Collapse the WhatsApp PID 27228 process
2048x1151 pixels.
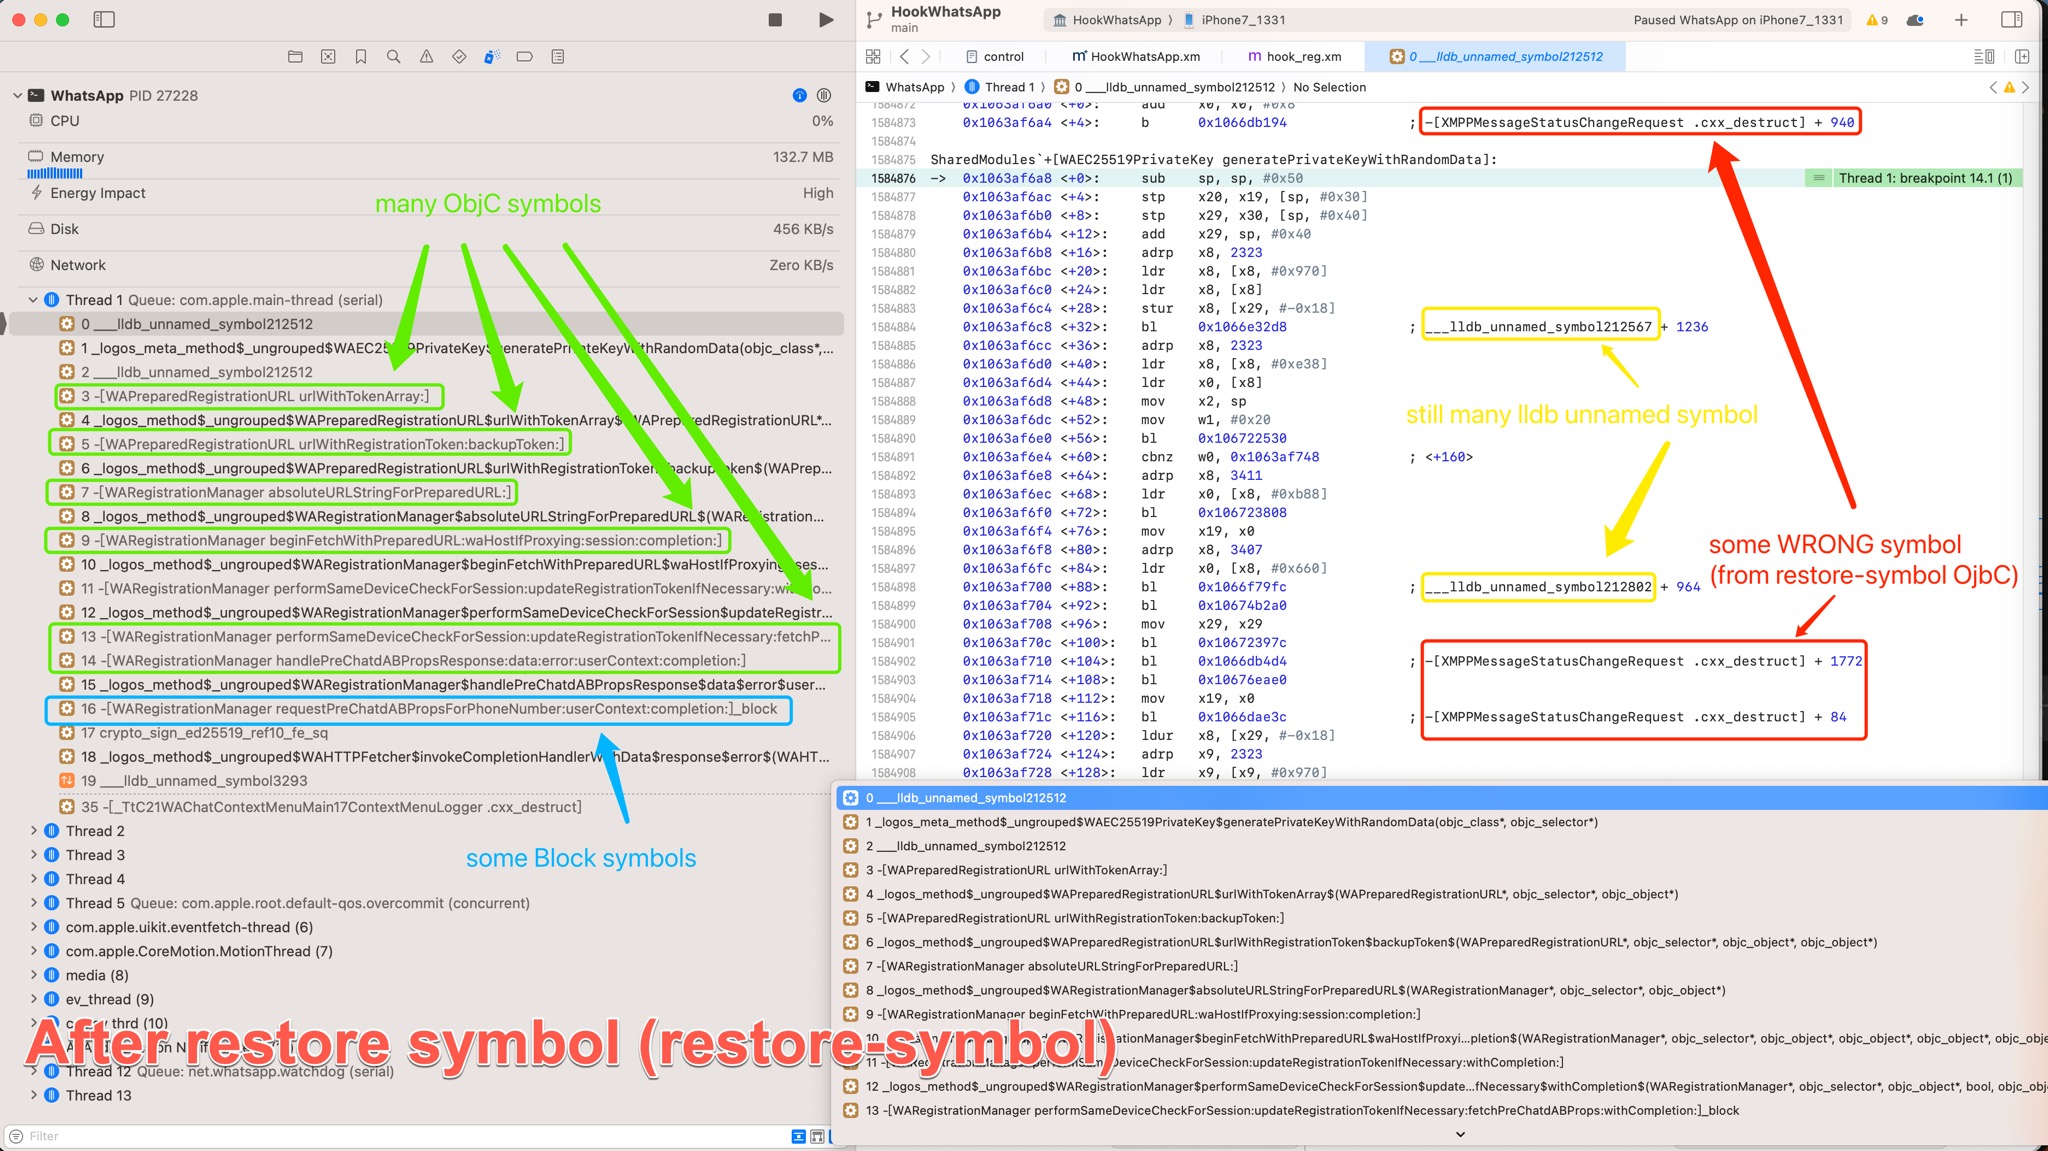pyautogui.click(x=17, y=95)
